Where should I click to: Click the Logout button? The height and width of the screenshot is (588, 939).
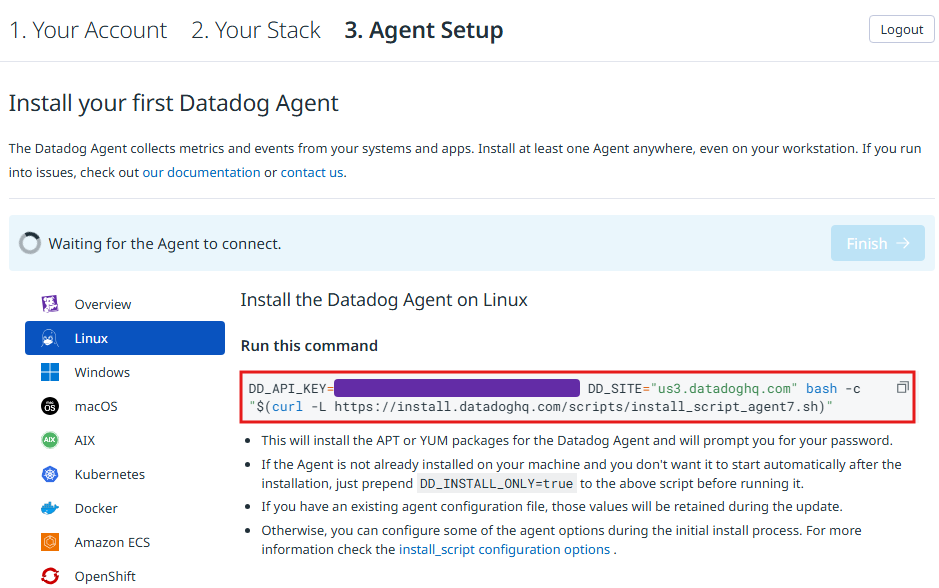pyautogui.click(x=901, y=29)
